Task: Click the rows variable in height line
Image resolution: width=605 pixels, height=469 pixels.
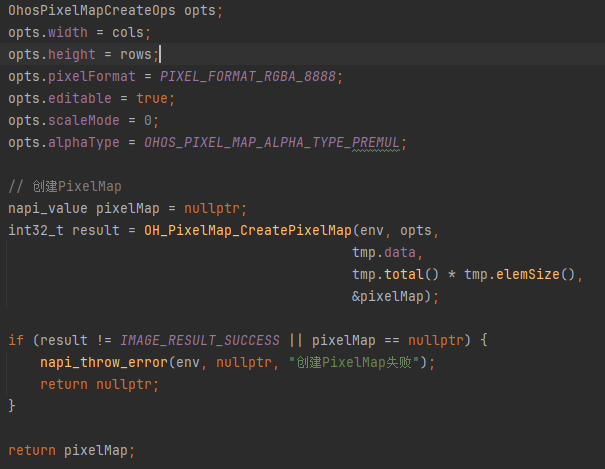Action: click(139, 54)
